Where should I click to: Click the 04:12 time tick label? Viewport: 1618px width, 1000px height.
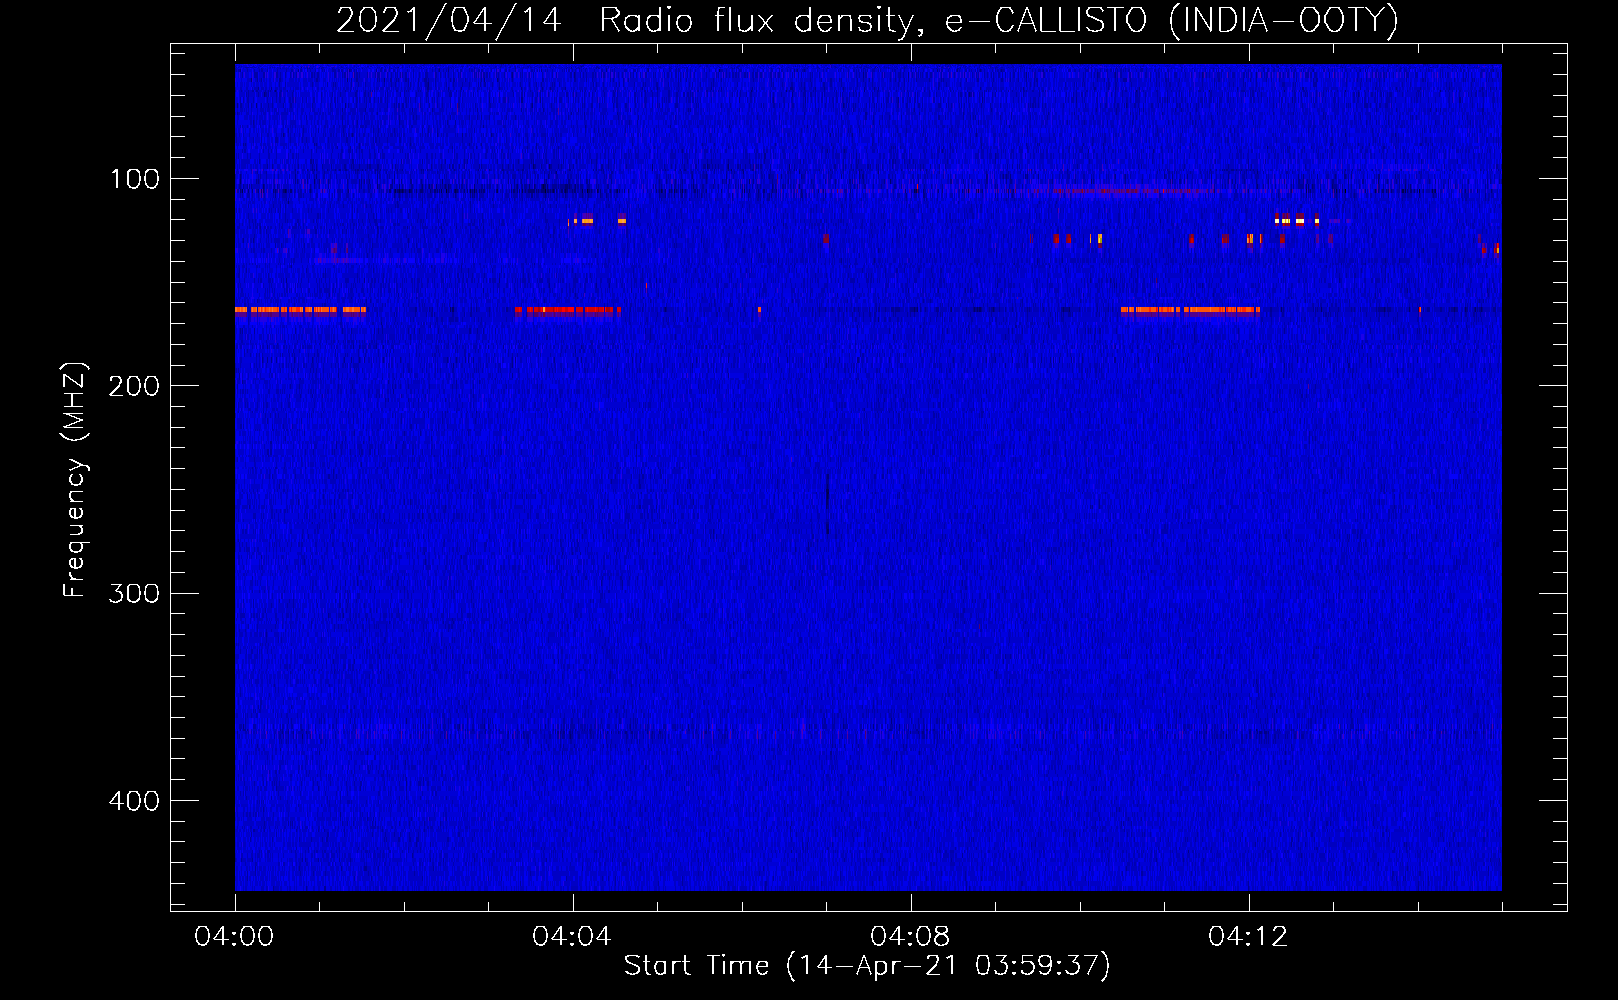[x=1248, y=936]
